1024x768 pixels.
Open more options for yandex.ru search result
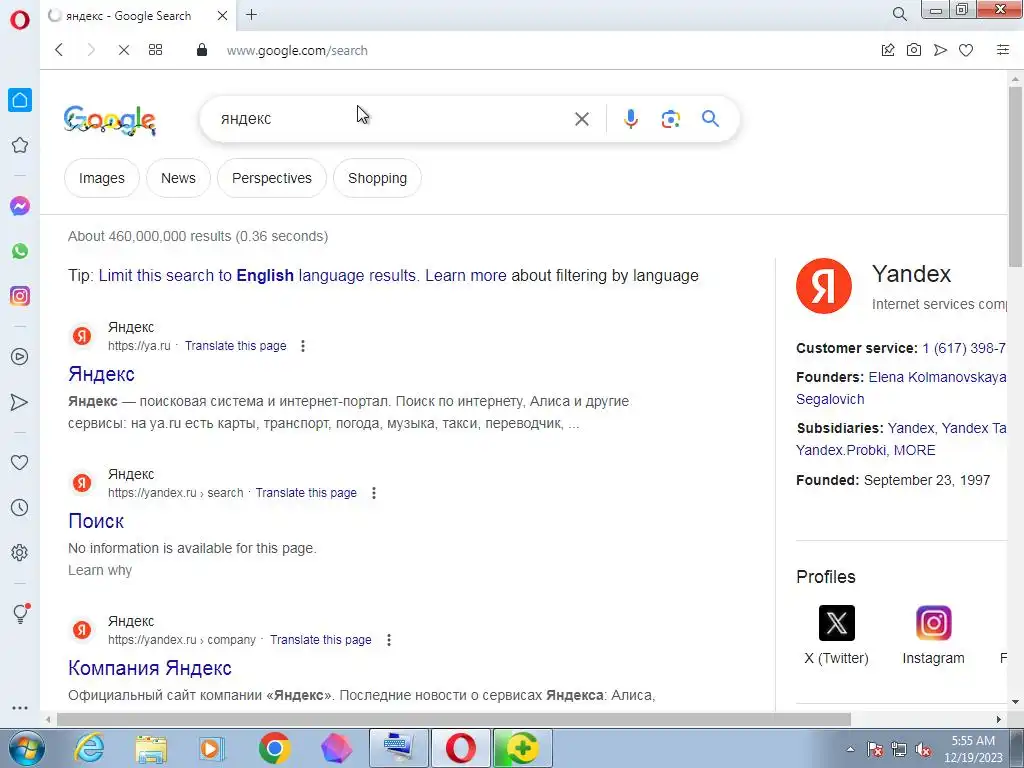coord(374,493)
